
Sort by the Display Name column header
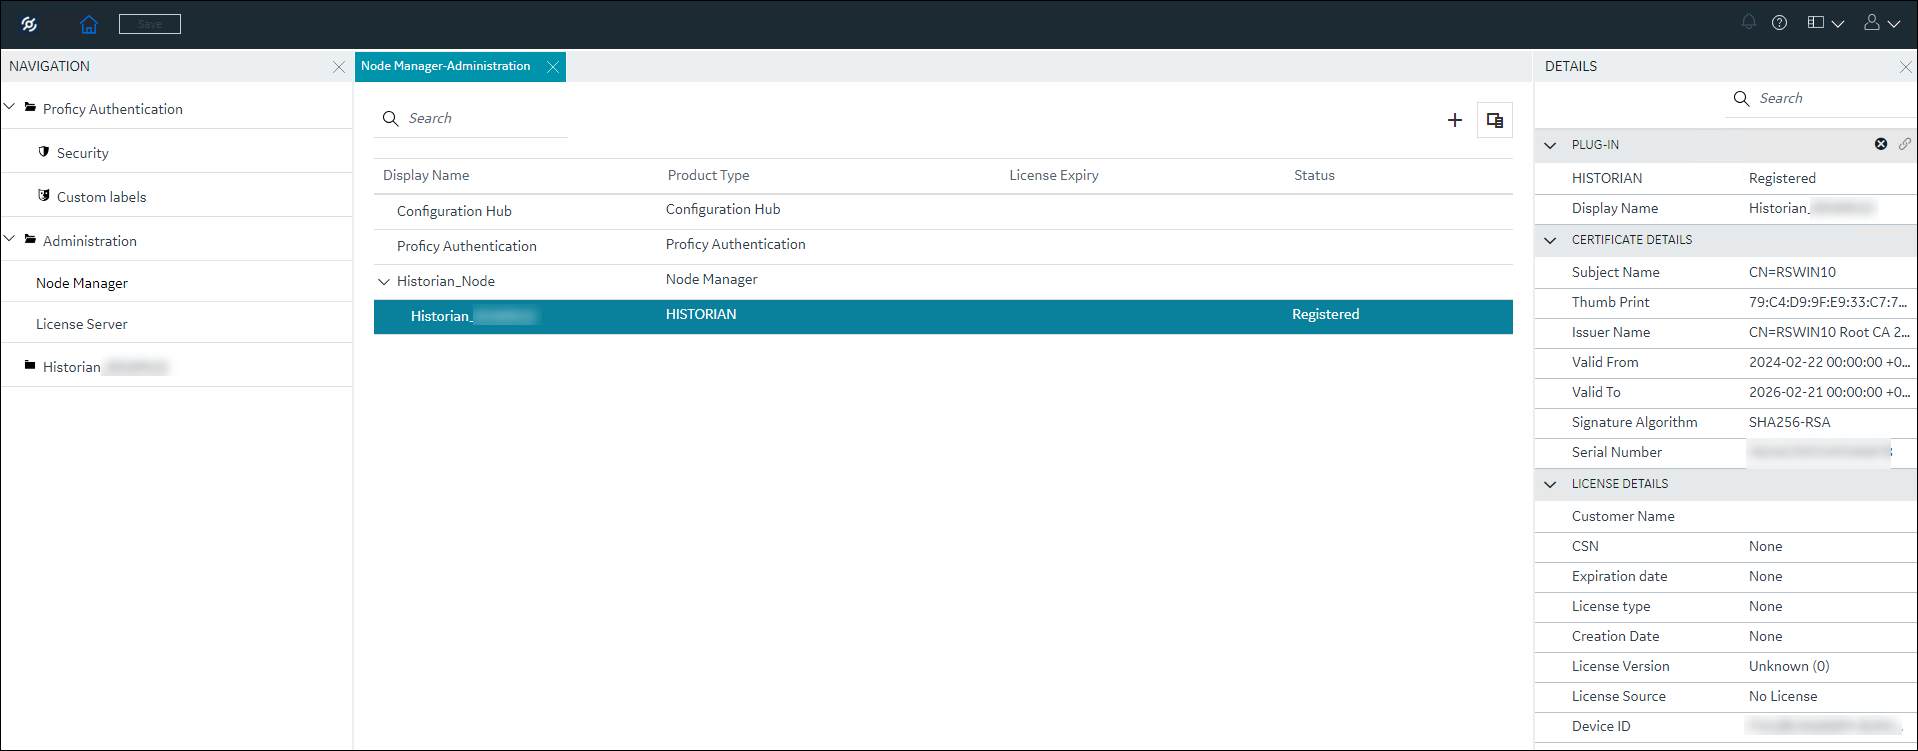426,175
